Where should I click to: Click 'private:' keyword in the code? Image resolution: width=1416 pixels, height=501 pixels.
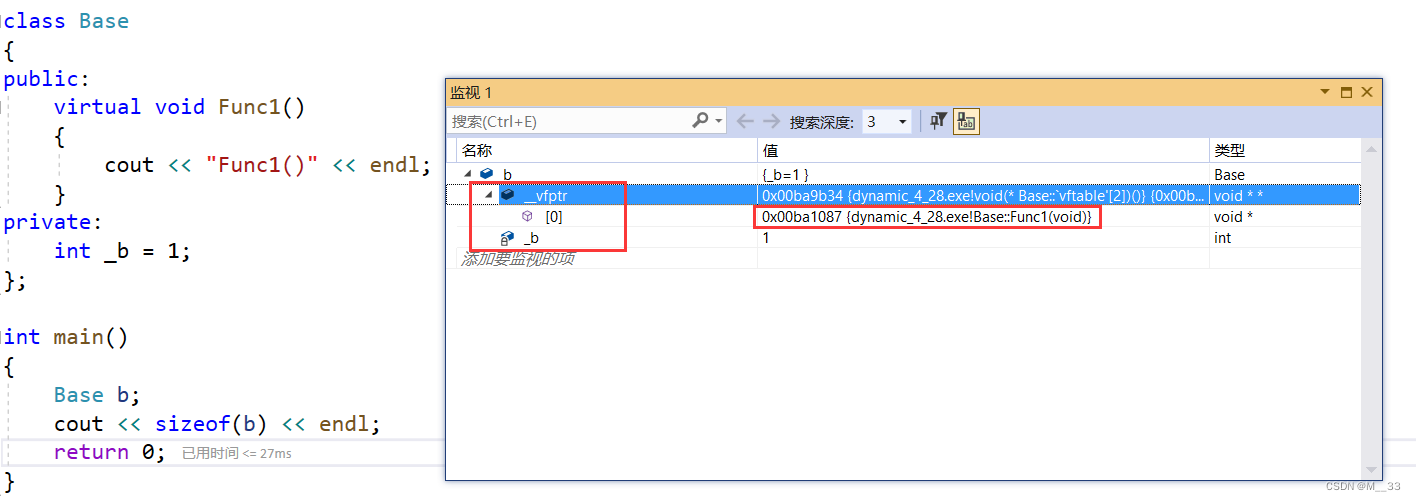(53, 222)
